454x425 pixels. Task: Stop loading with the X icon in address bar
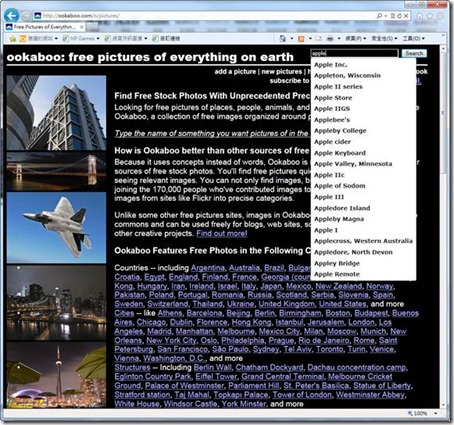coord(406,16)
